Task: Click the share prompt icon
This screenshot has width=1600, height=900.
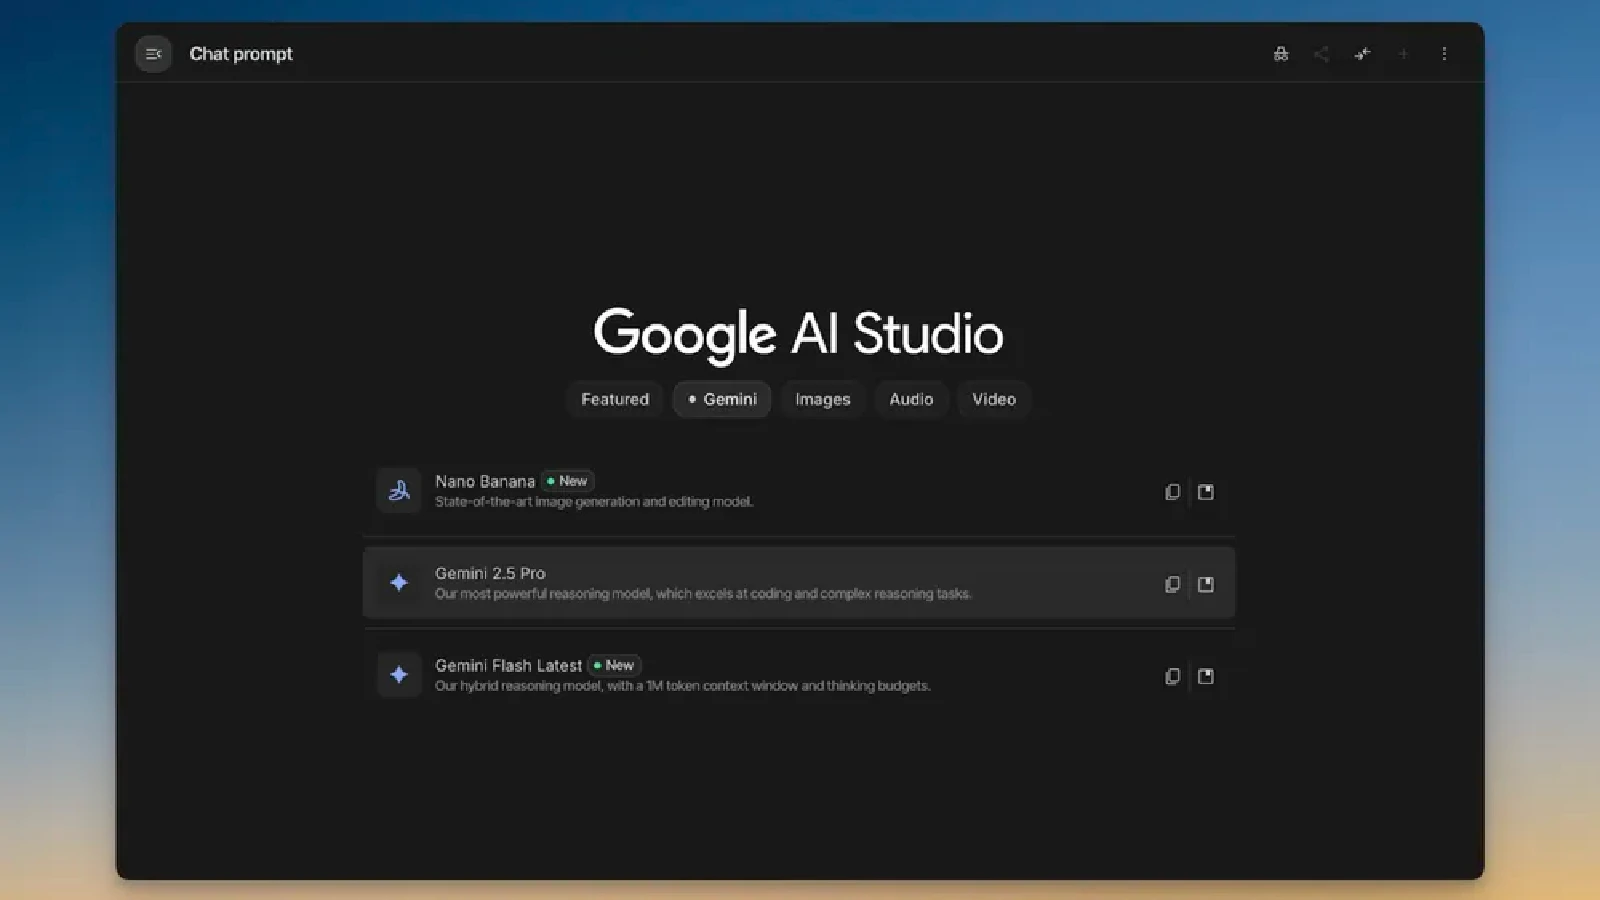Action: click(1321, 54)
